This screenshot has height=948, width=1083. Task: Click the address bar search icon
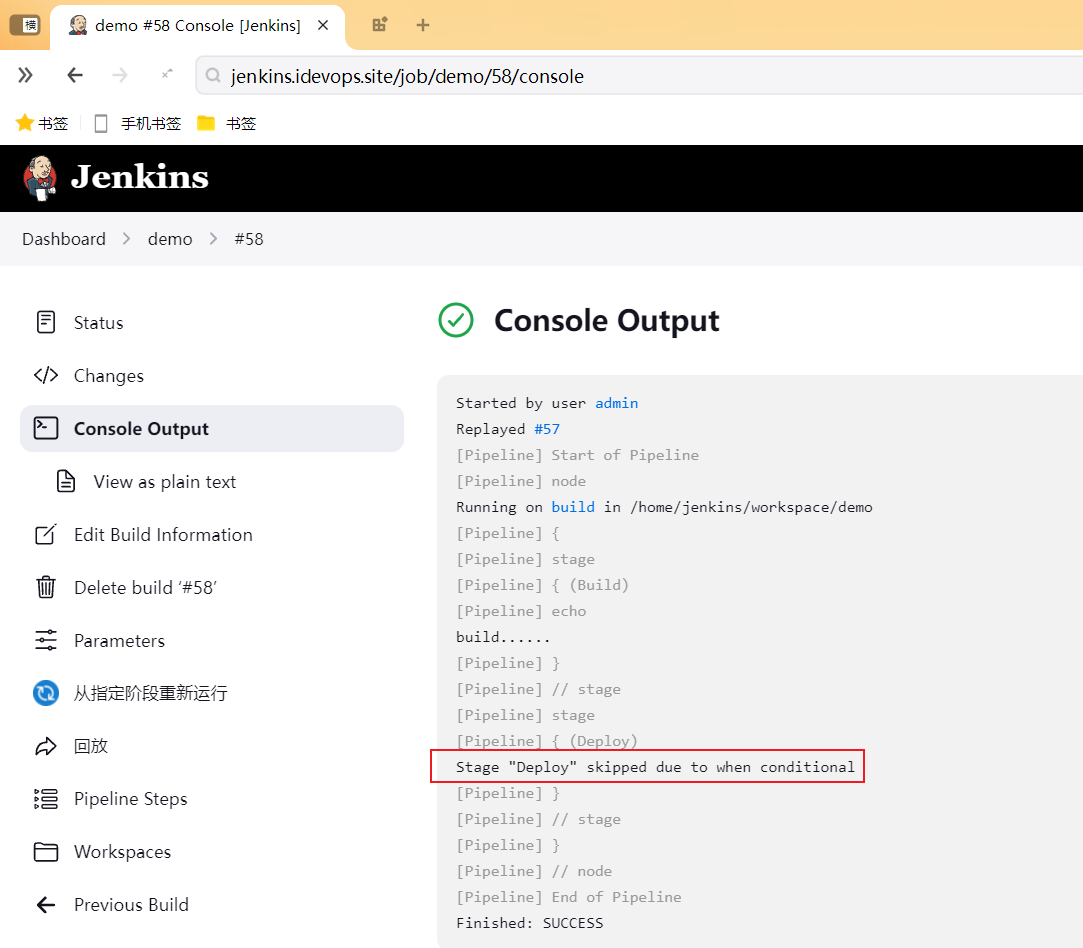(213, 76)
